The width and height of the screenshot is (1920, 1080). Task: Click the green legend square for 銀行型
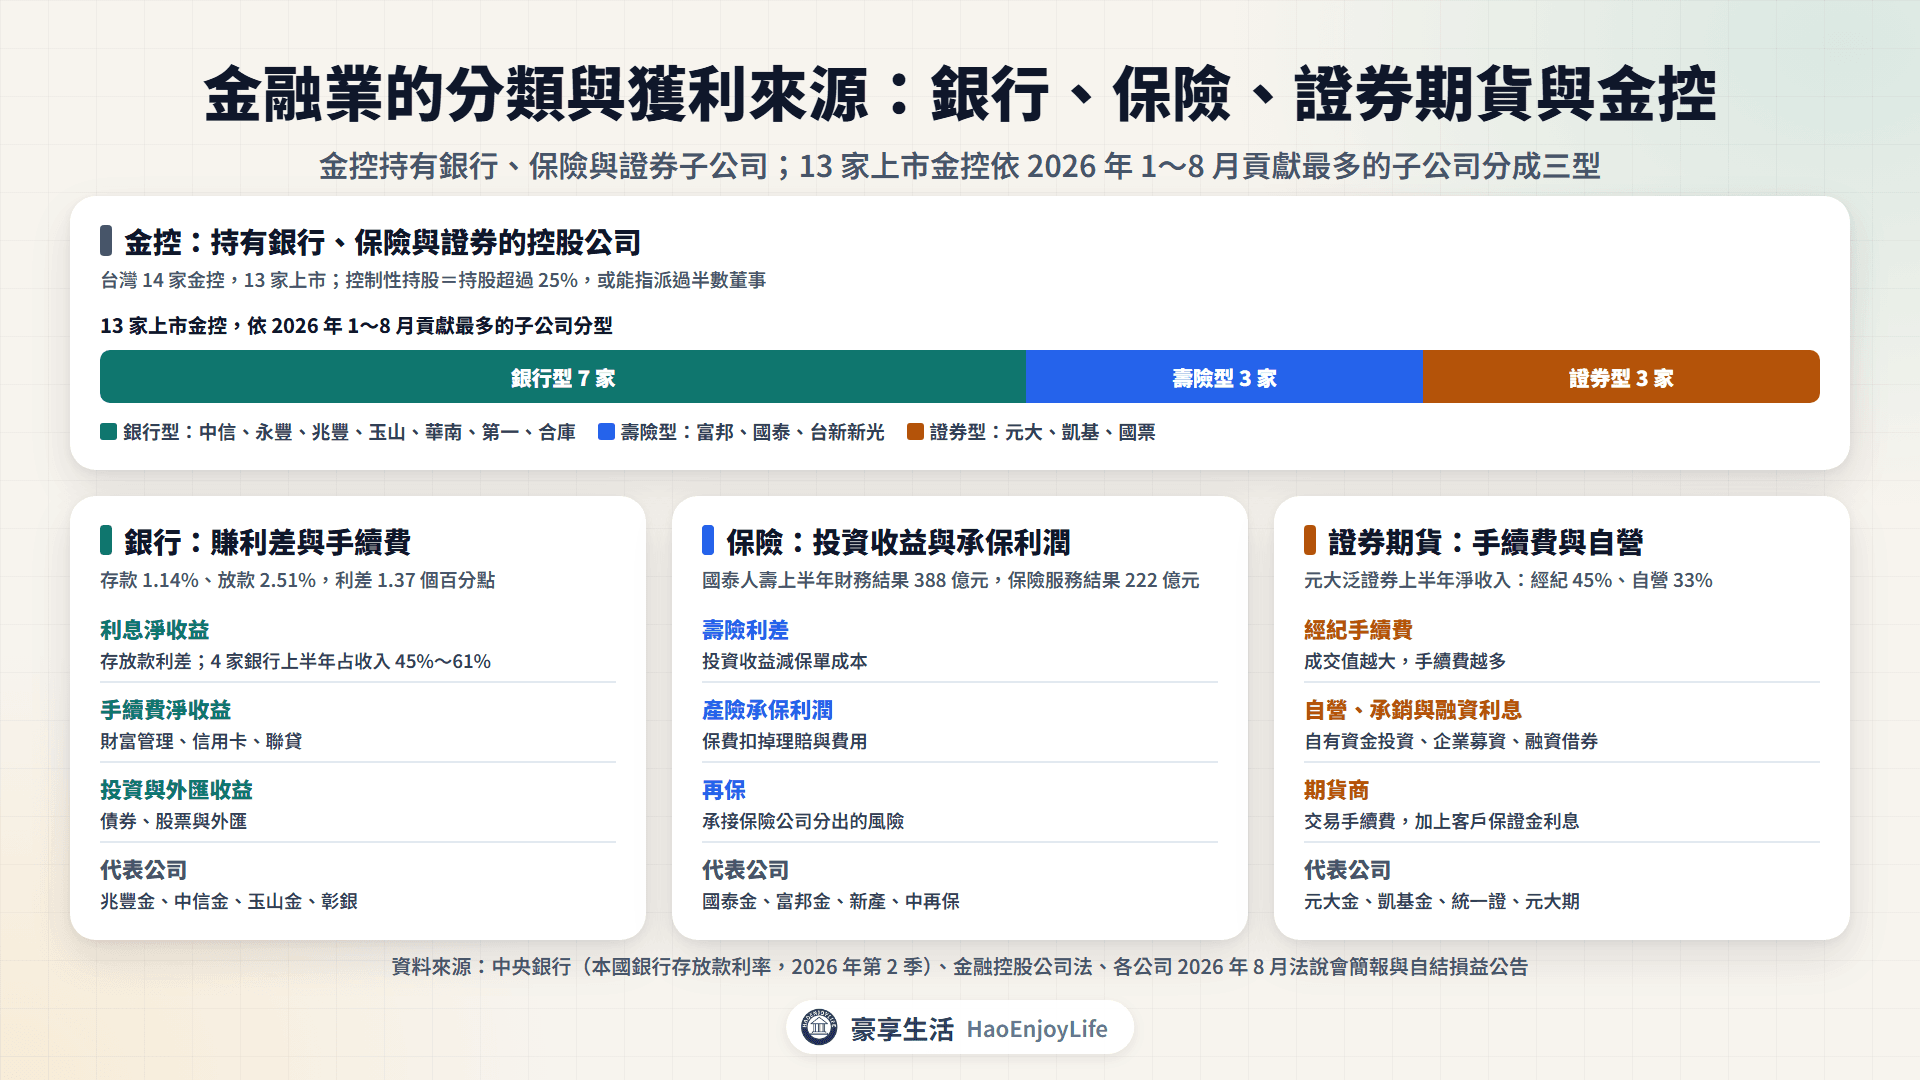coord(108,432)
